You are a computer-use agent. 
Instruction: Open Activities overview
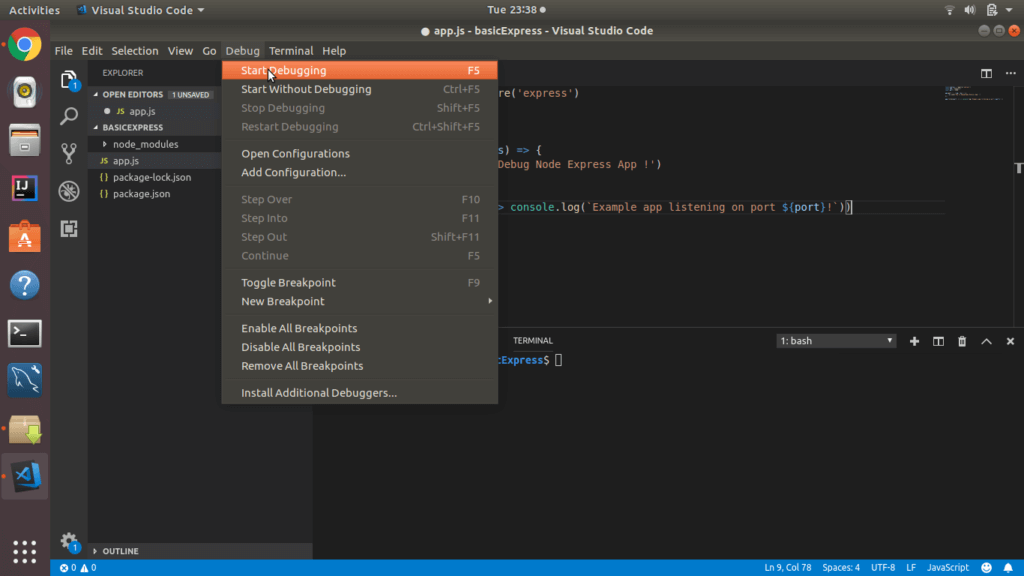34,10
